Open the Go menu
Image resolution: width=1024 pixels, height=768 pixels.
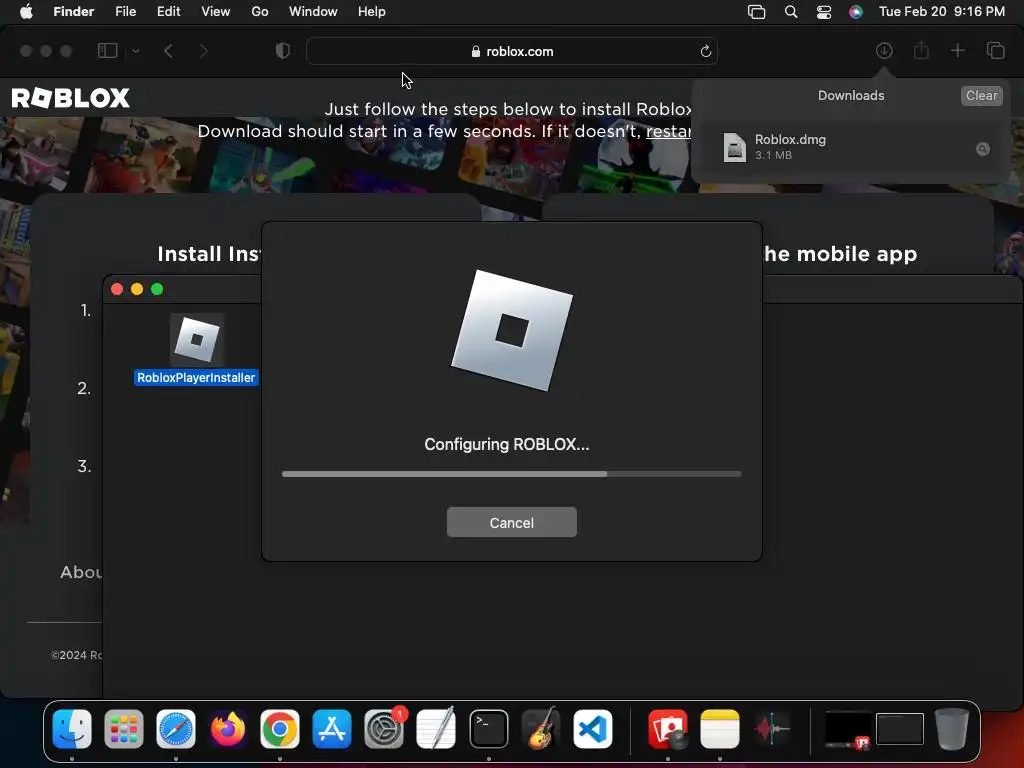pyautogui.click(x=260, y=12)
